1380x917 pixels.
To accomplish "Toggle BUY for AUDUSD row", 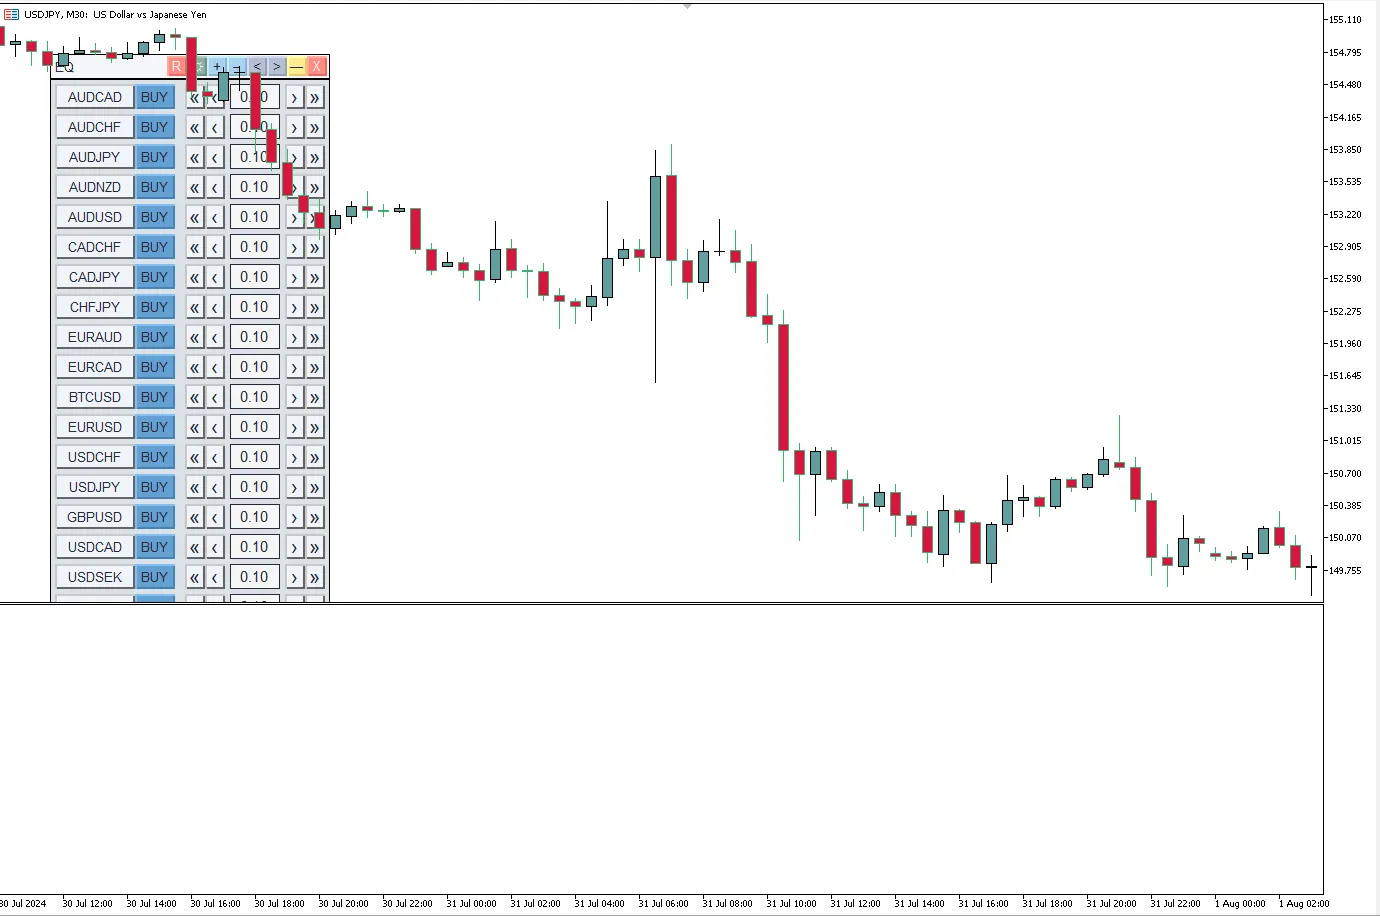I will pyautogui.click(x=154, y=217).
